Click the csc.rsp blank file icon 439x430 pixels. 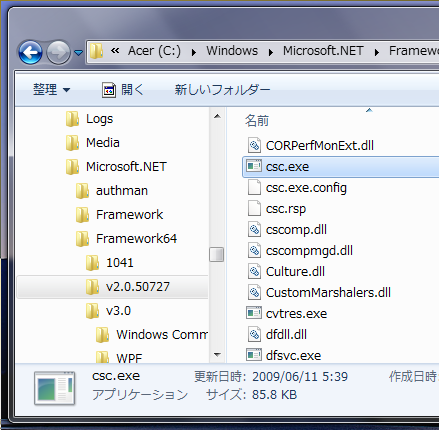[254, 208]
